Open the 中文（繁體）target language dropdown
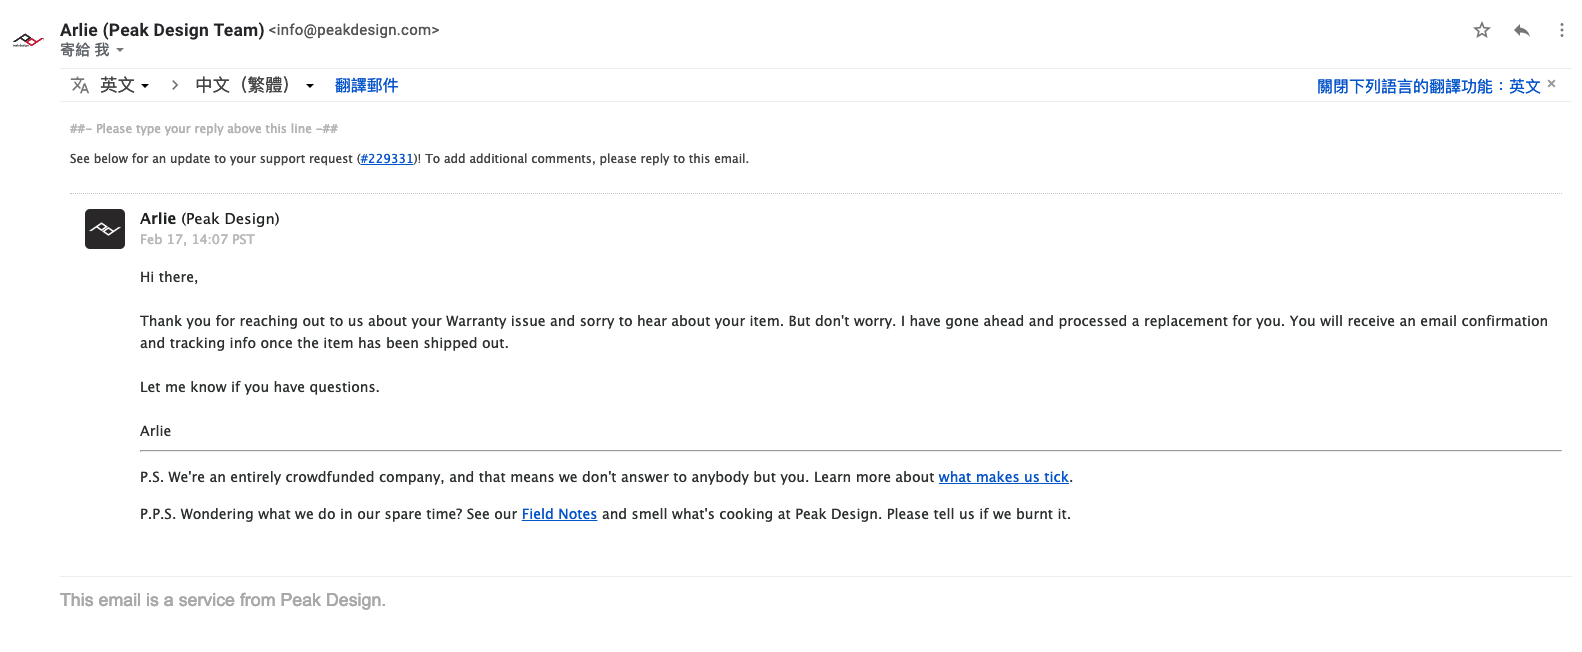The image size is (1582, 652). pyautogui.click(x=255, y=85)
